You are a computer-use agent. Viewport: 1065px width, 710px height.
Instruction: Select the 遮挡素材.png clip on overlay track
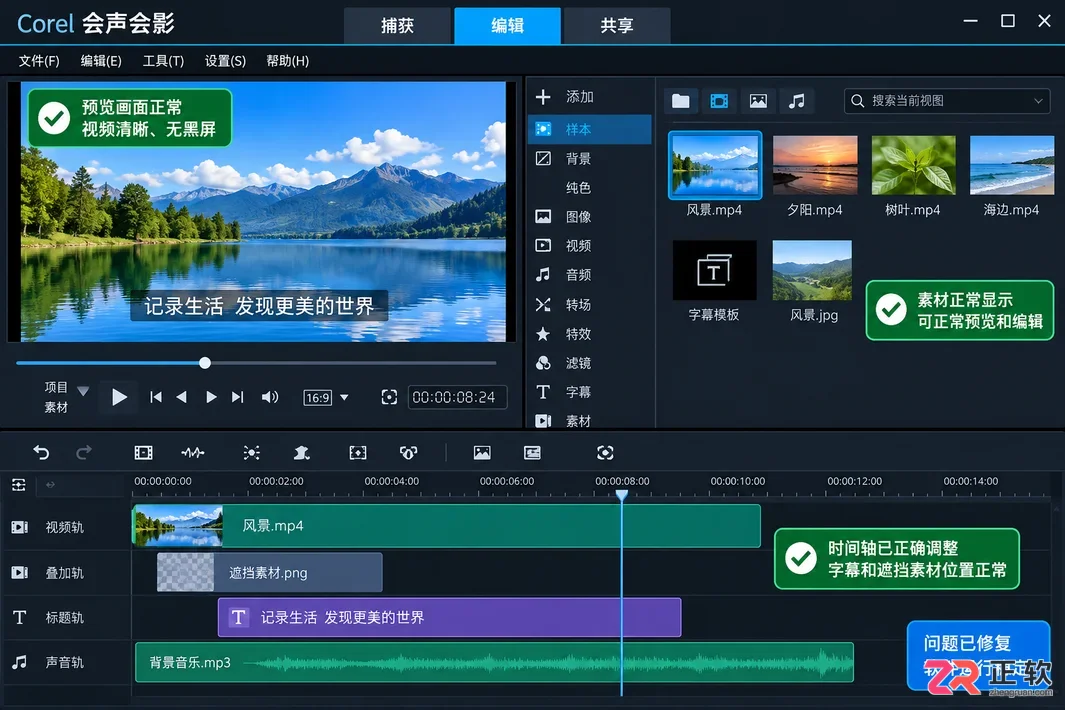[x=270, y=573]
